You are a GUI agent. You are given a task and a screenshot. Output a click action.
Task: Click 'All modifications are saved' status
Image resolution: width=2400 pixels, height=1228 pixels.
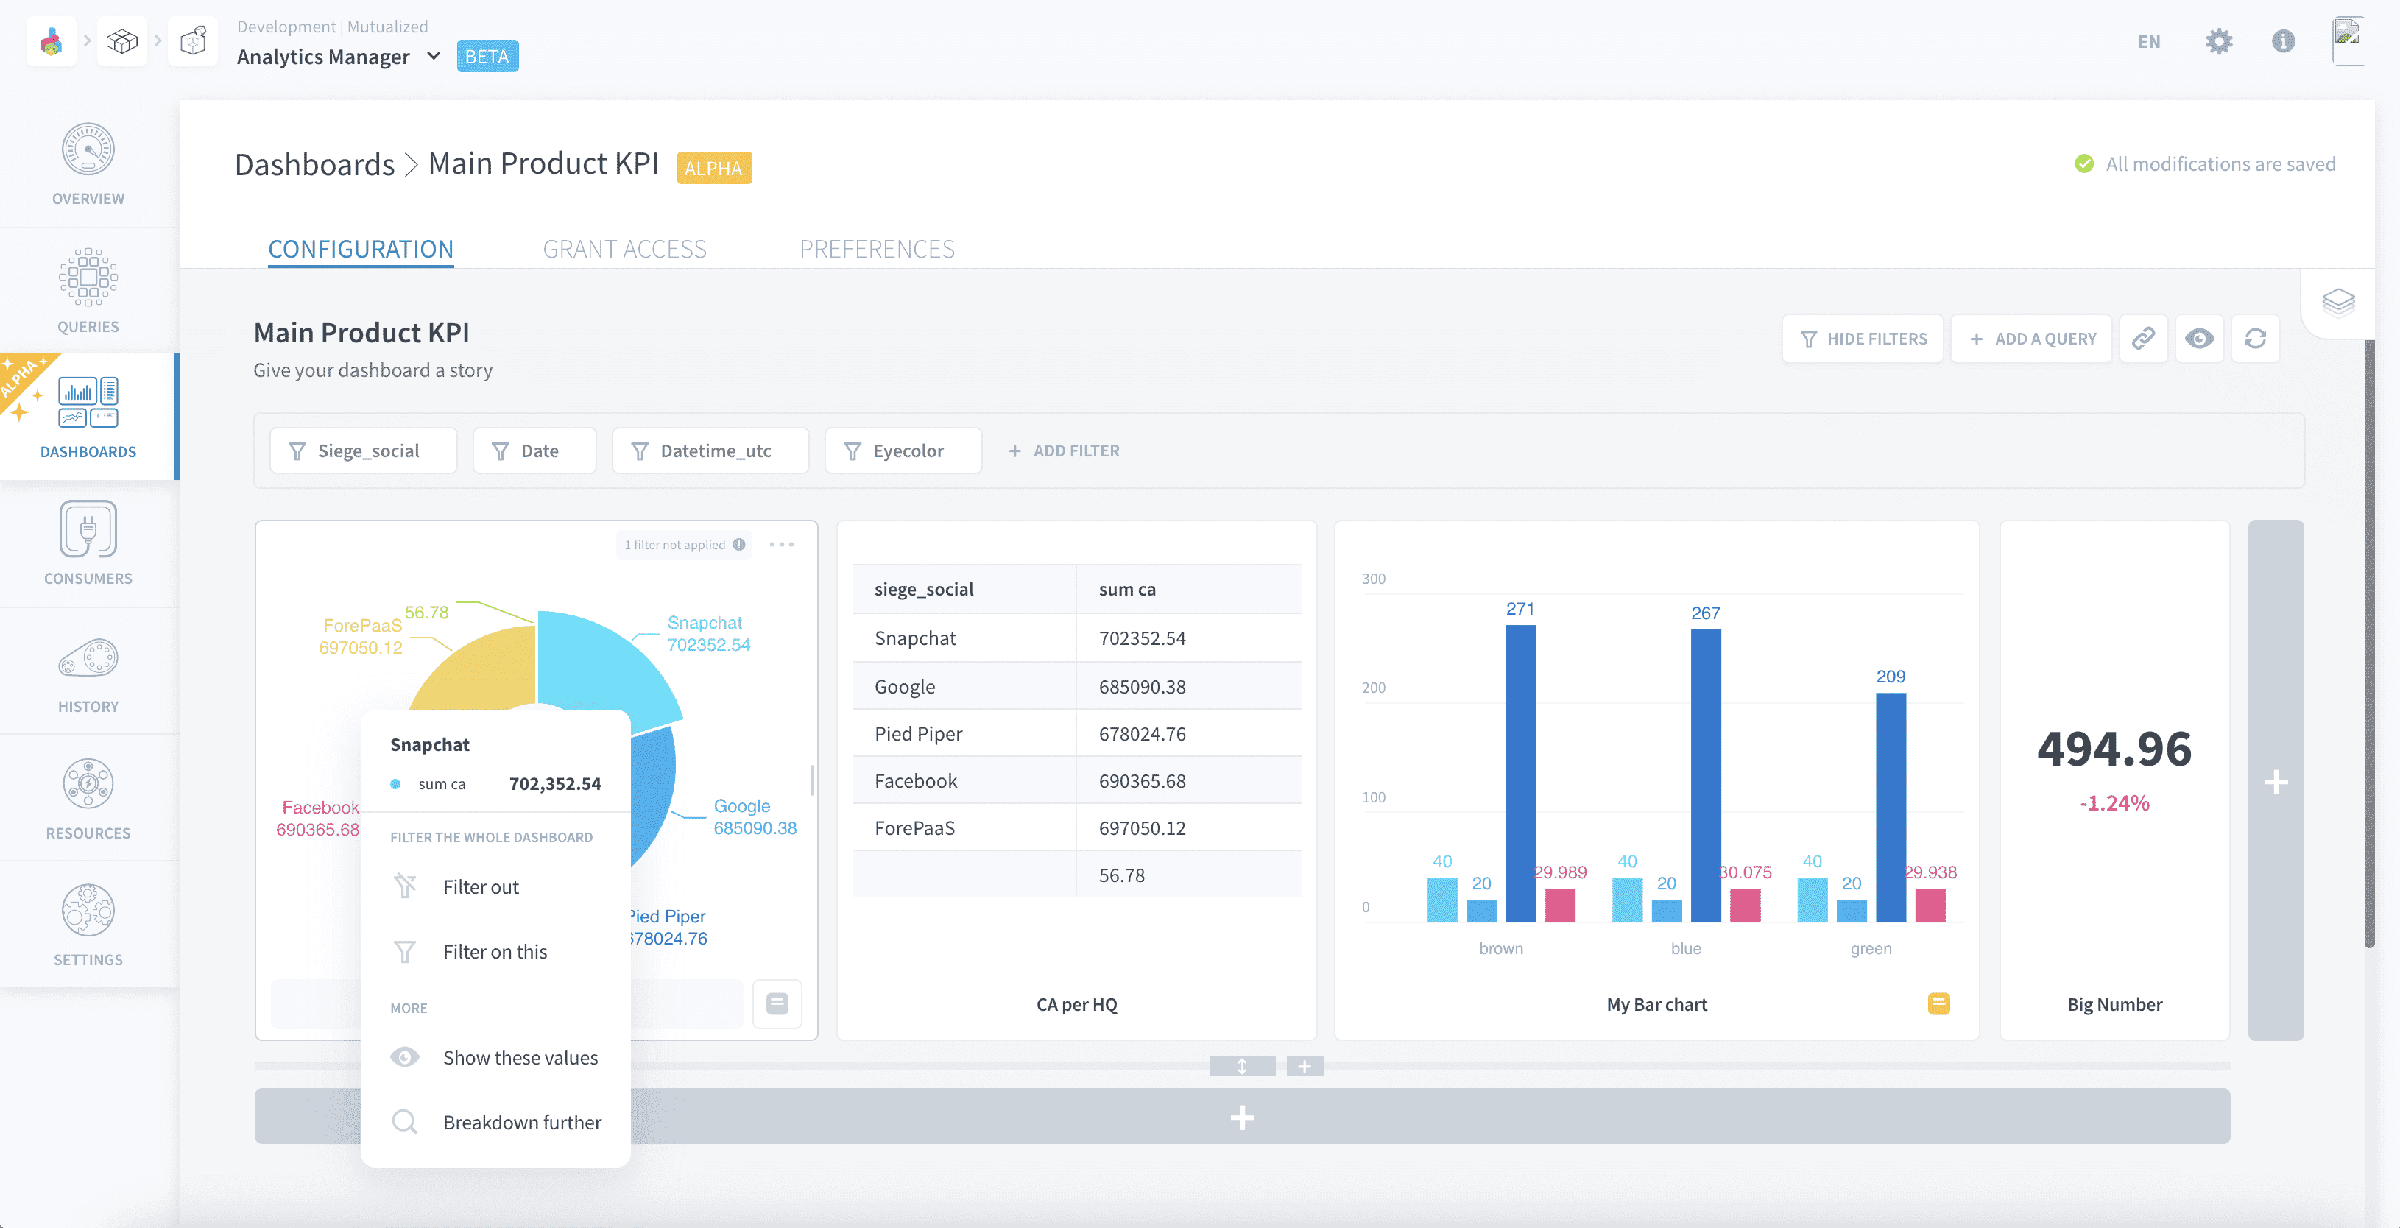pyautogui.click(x=2205, y=164)
